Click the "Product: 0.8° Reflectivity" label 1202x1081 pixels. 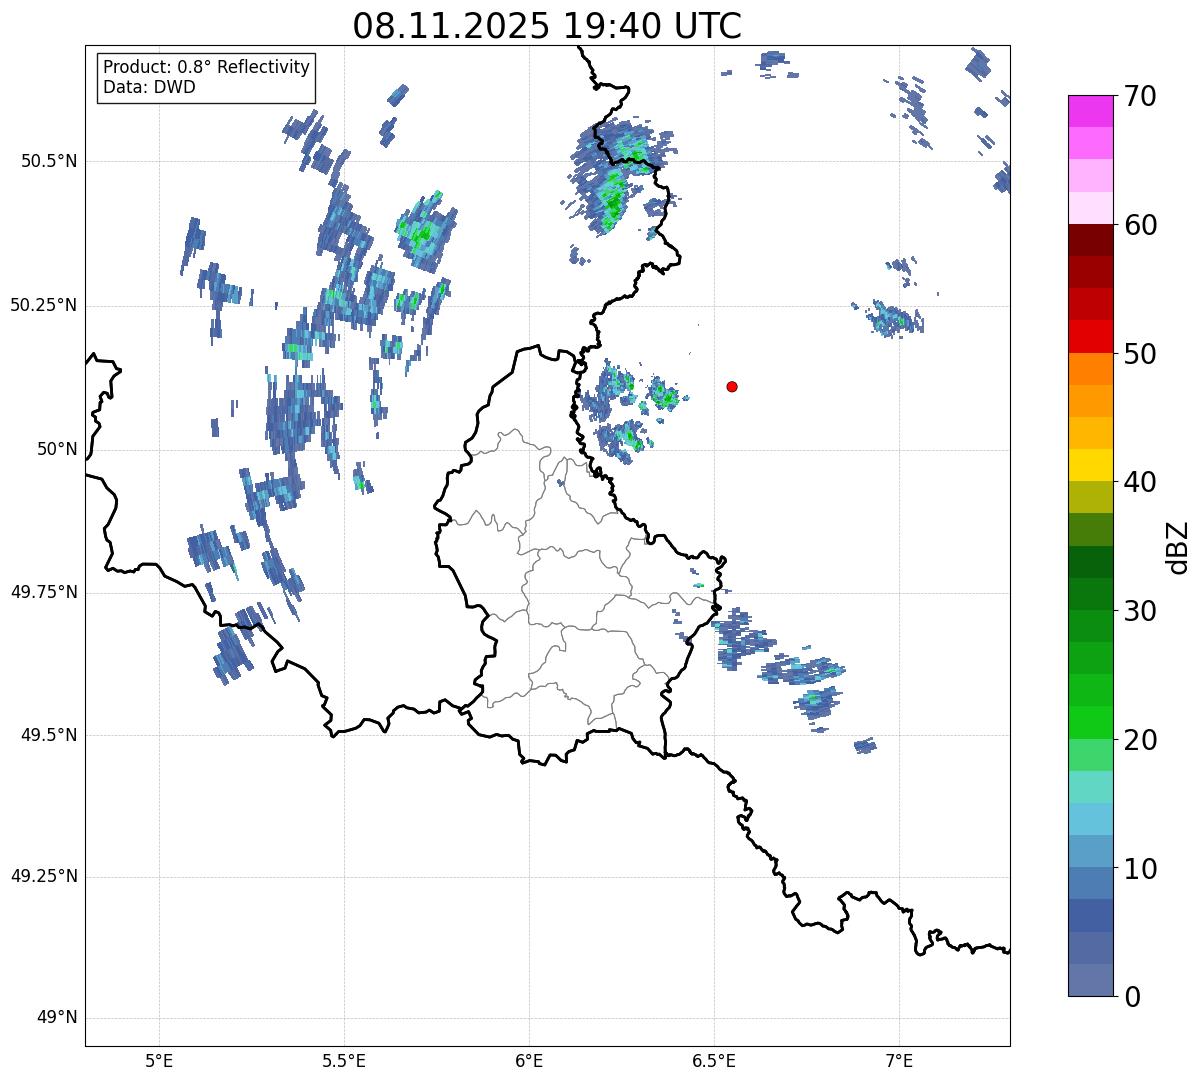click(x=207, y=67)
